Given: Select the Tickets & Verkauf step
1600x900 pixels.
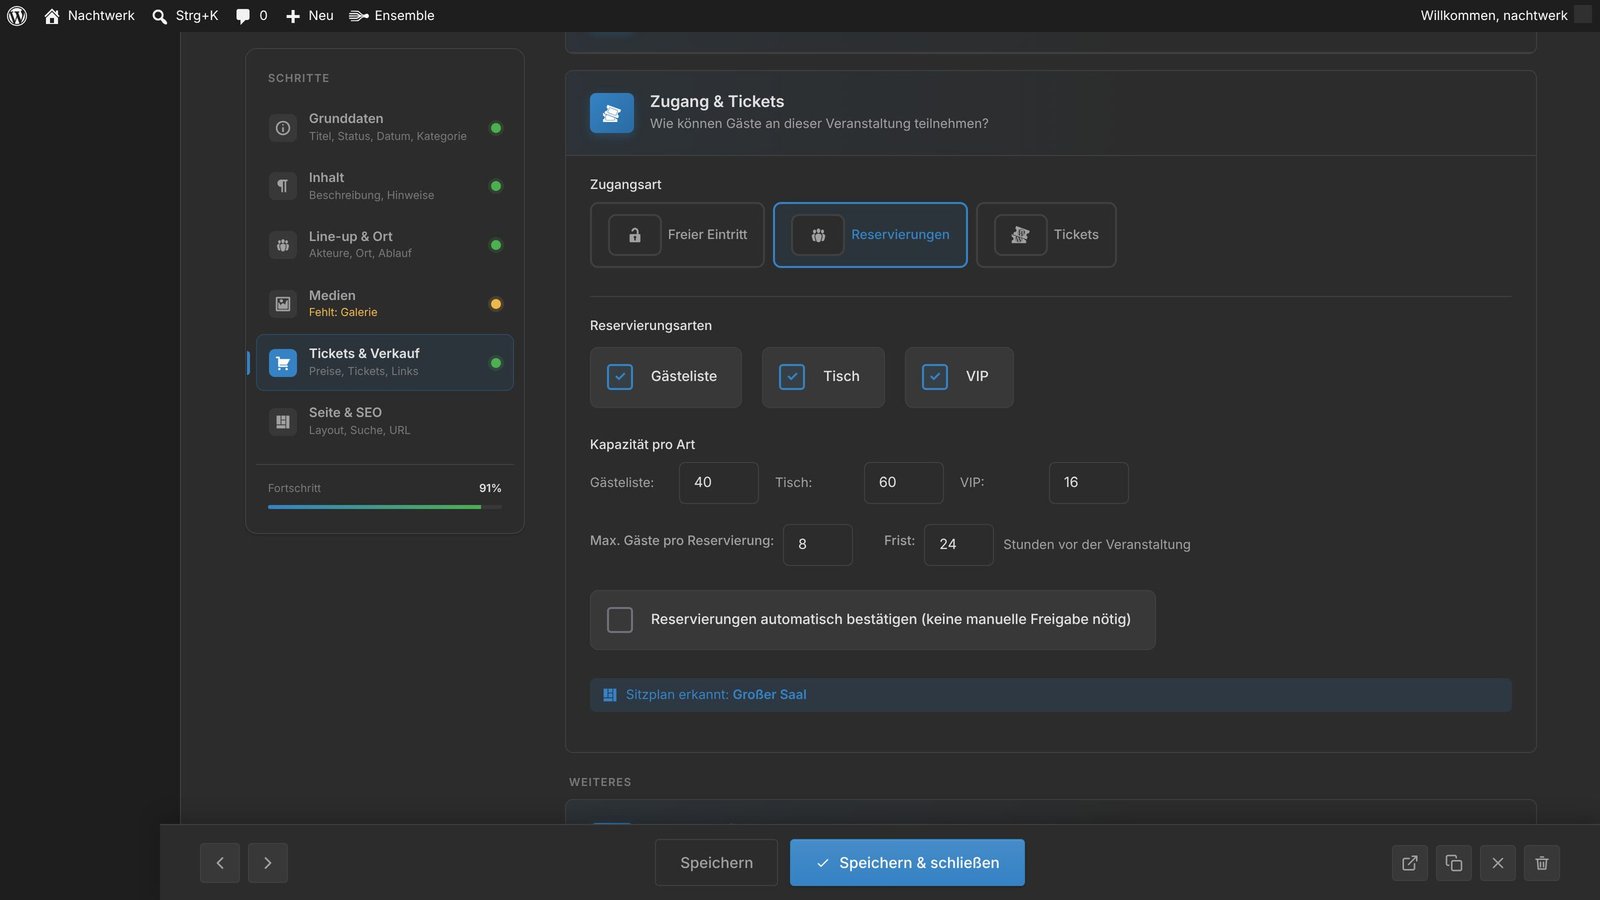Looking at the screenshot, I should 385,362.
